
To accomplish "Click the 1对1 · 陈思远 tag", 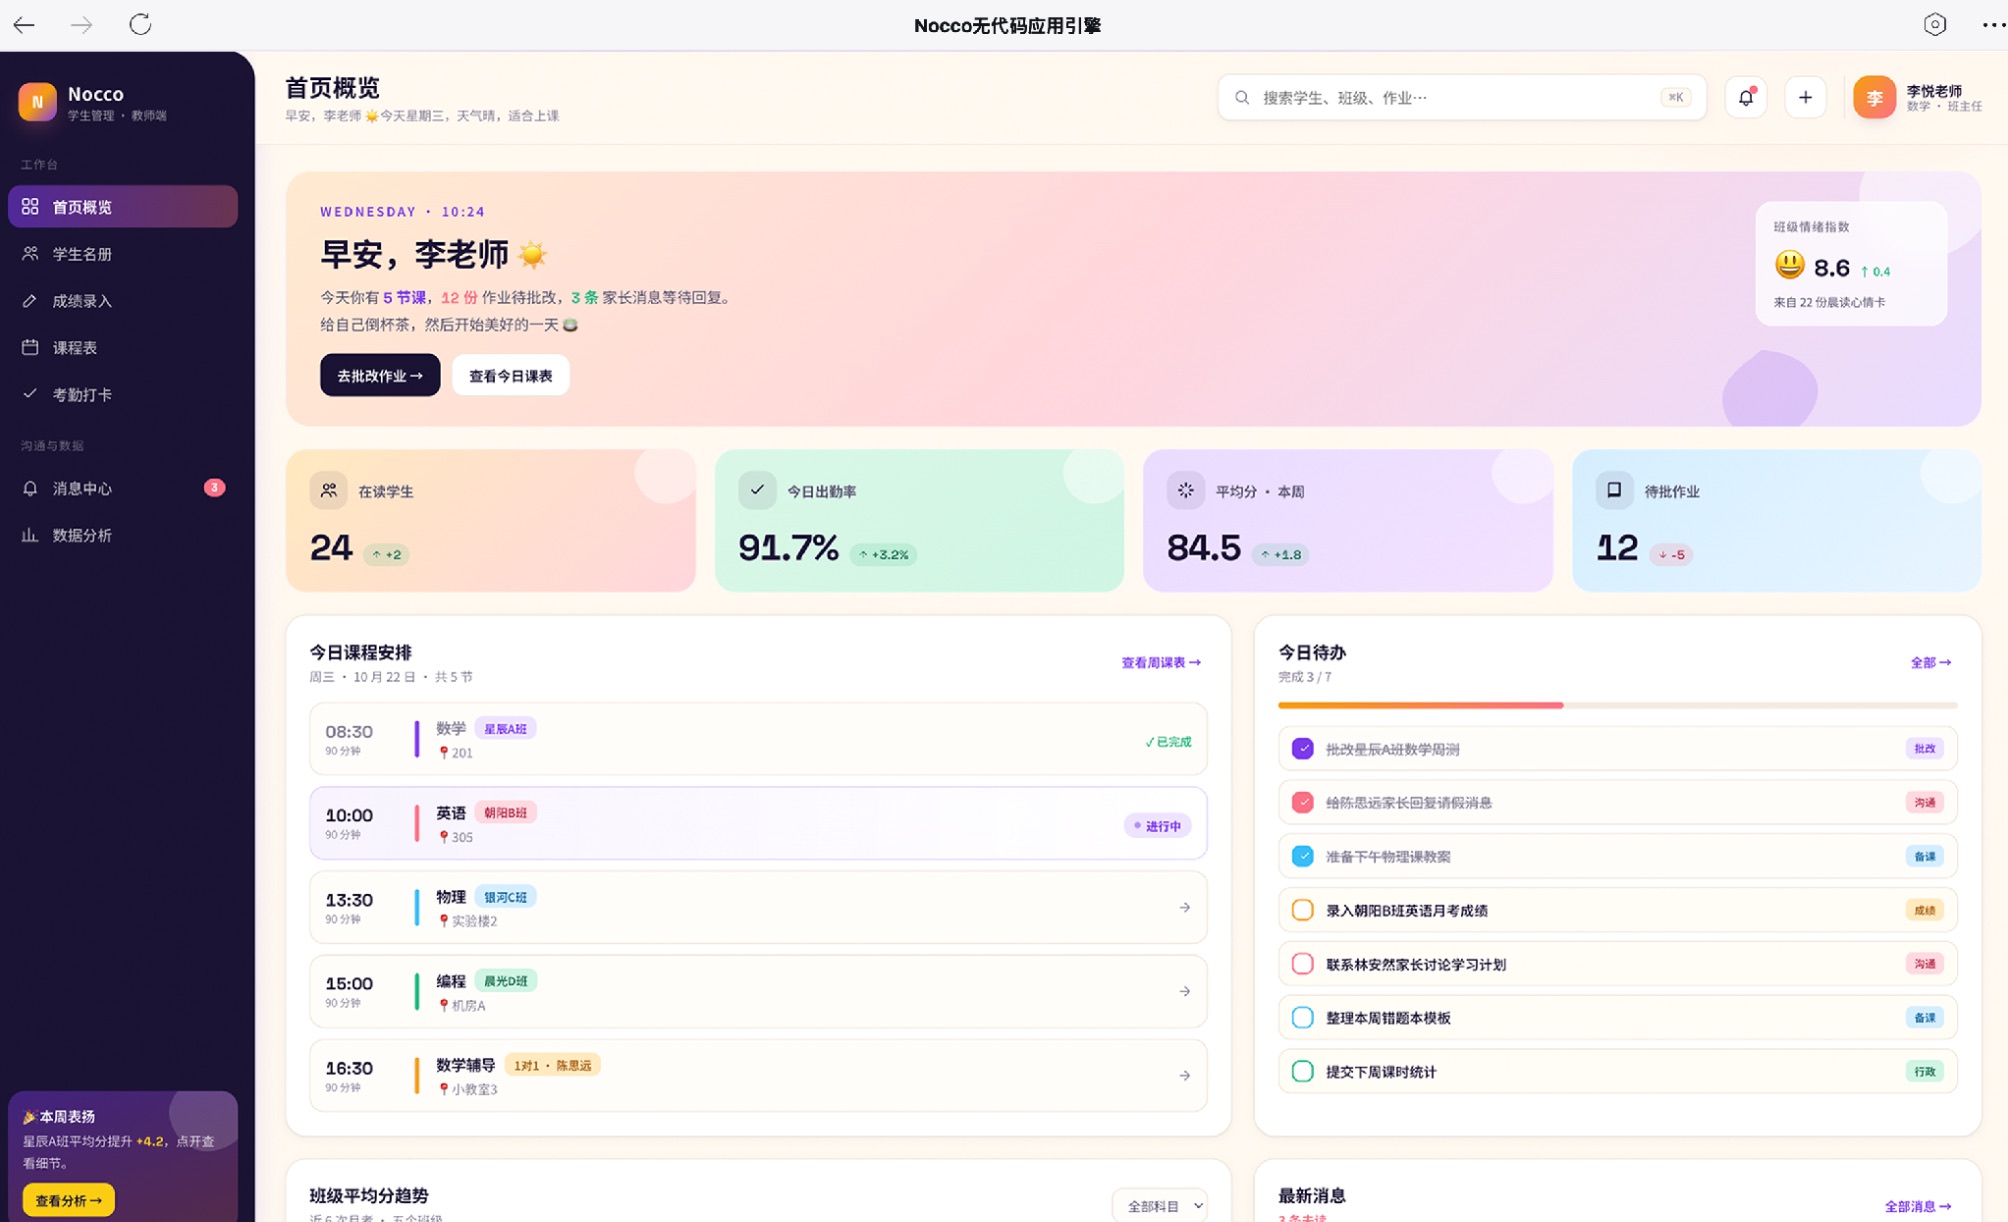I will (552, 1066).
